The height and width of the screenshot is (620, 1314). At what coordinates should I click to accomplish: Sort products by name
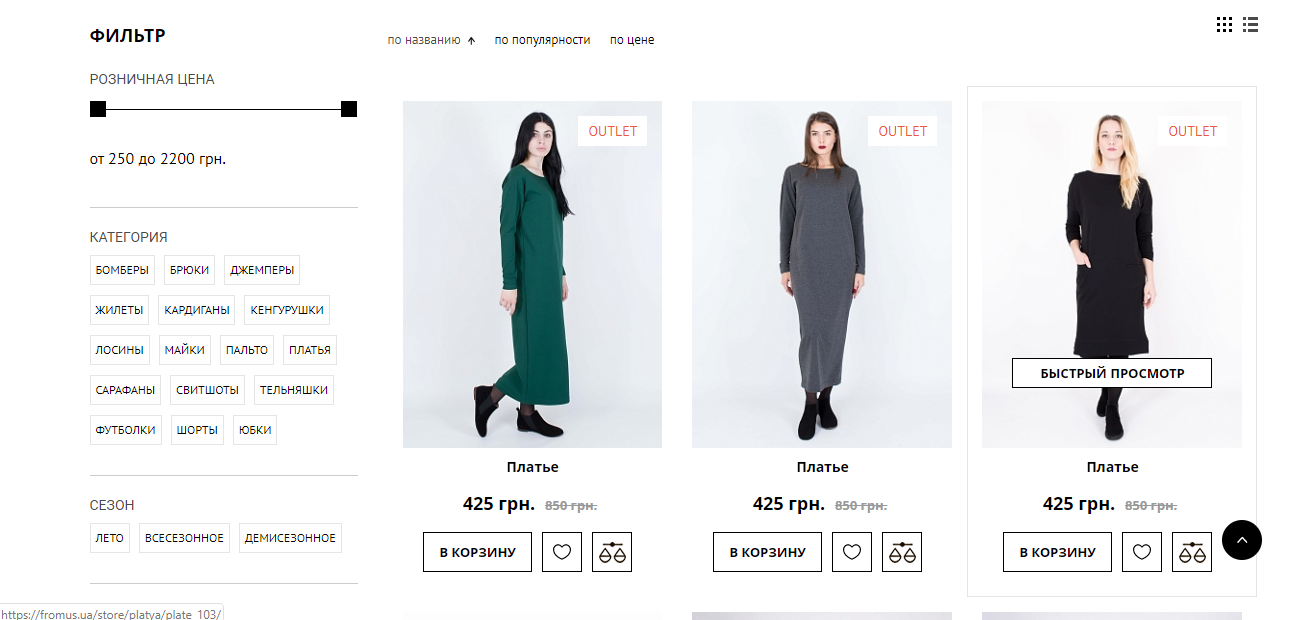pos(424,40)
